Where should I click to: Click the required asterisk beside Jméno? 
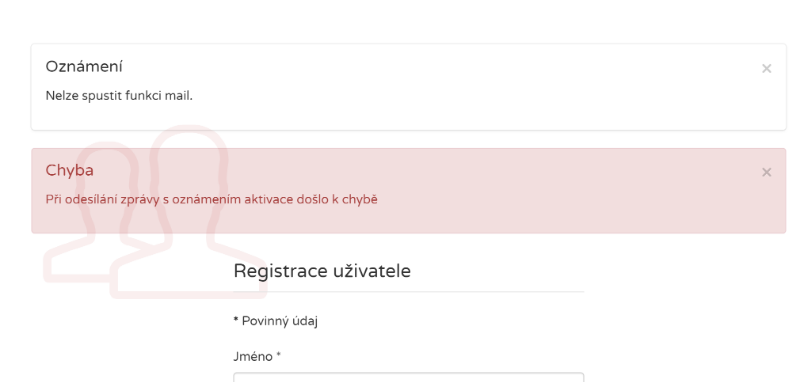[x=279, y=355]
